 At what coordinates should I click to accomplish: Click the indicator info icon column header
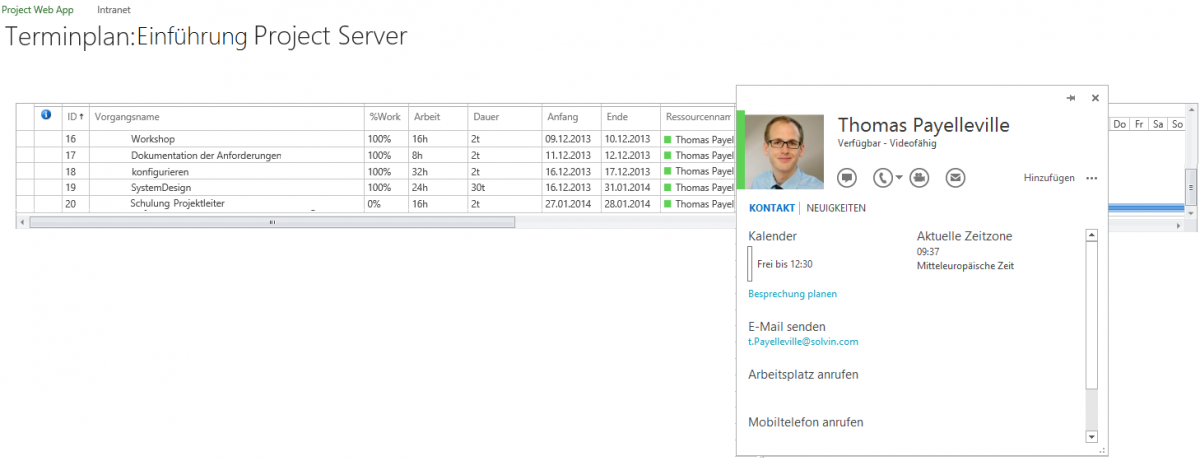pyautogui.click(x=46, y=115)
